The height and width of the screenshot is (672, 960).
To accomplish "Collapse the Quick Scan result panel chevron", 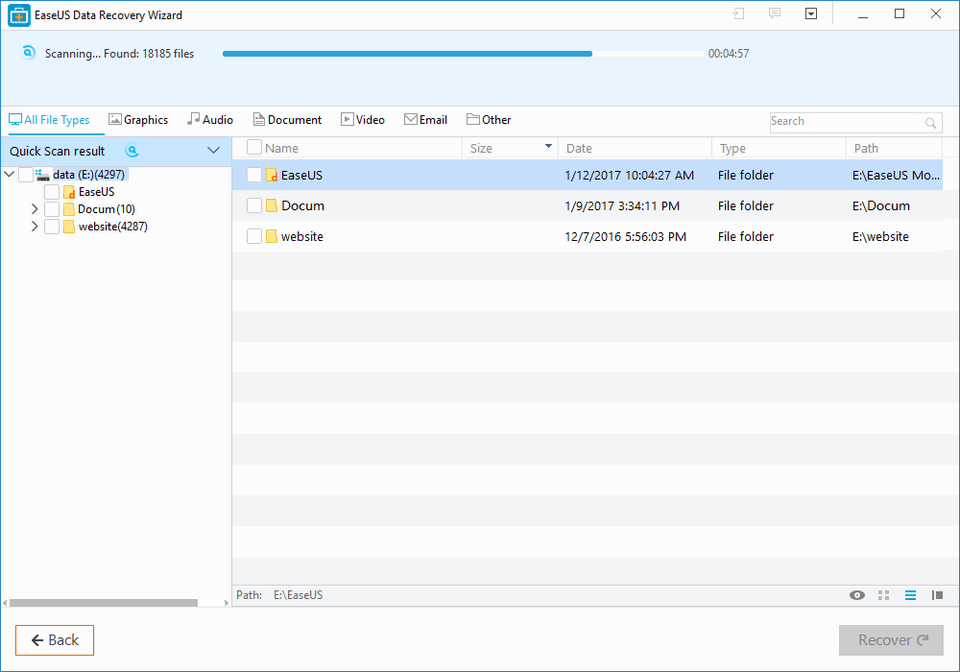I will pyautogui.click(x=213, y=151).
